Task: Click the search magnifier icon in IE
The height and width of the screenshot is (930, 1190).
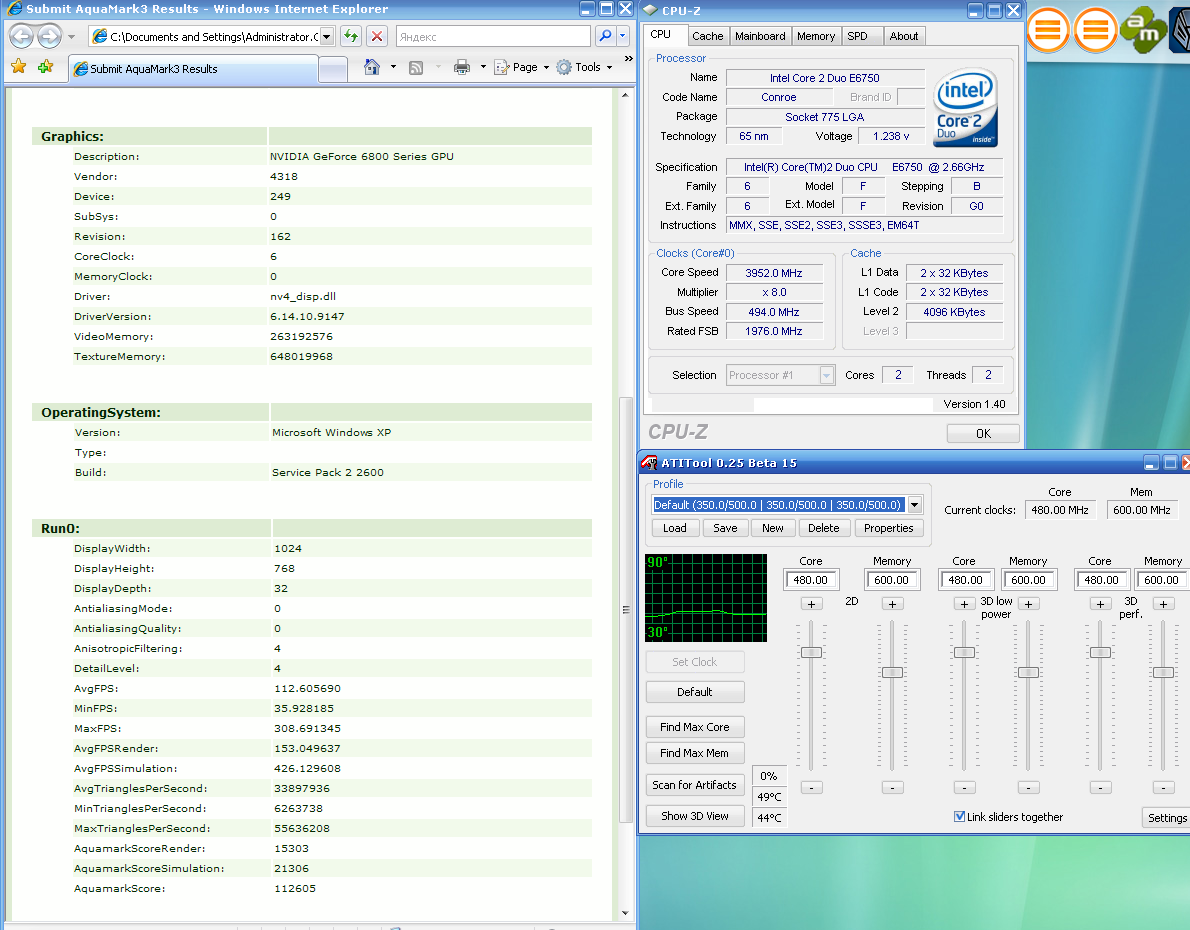Action: [x=605, y=36]
